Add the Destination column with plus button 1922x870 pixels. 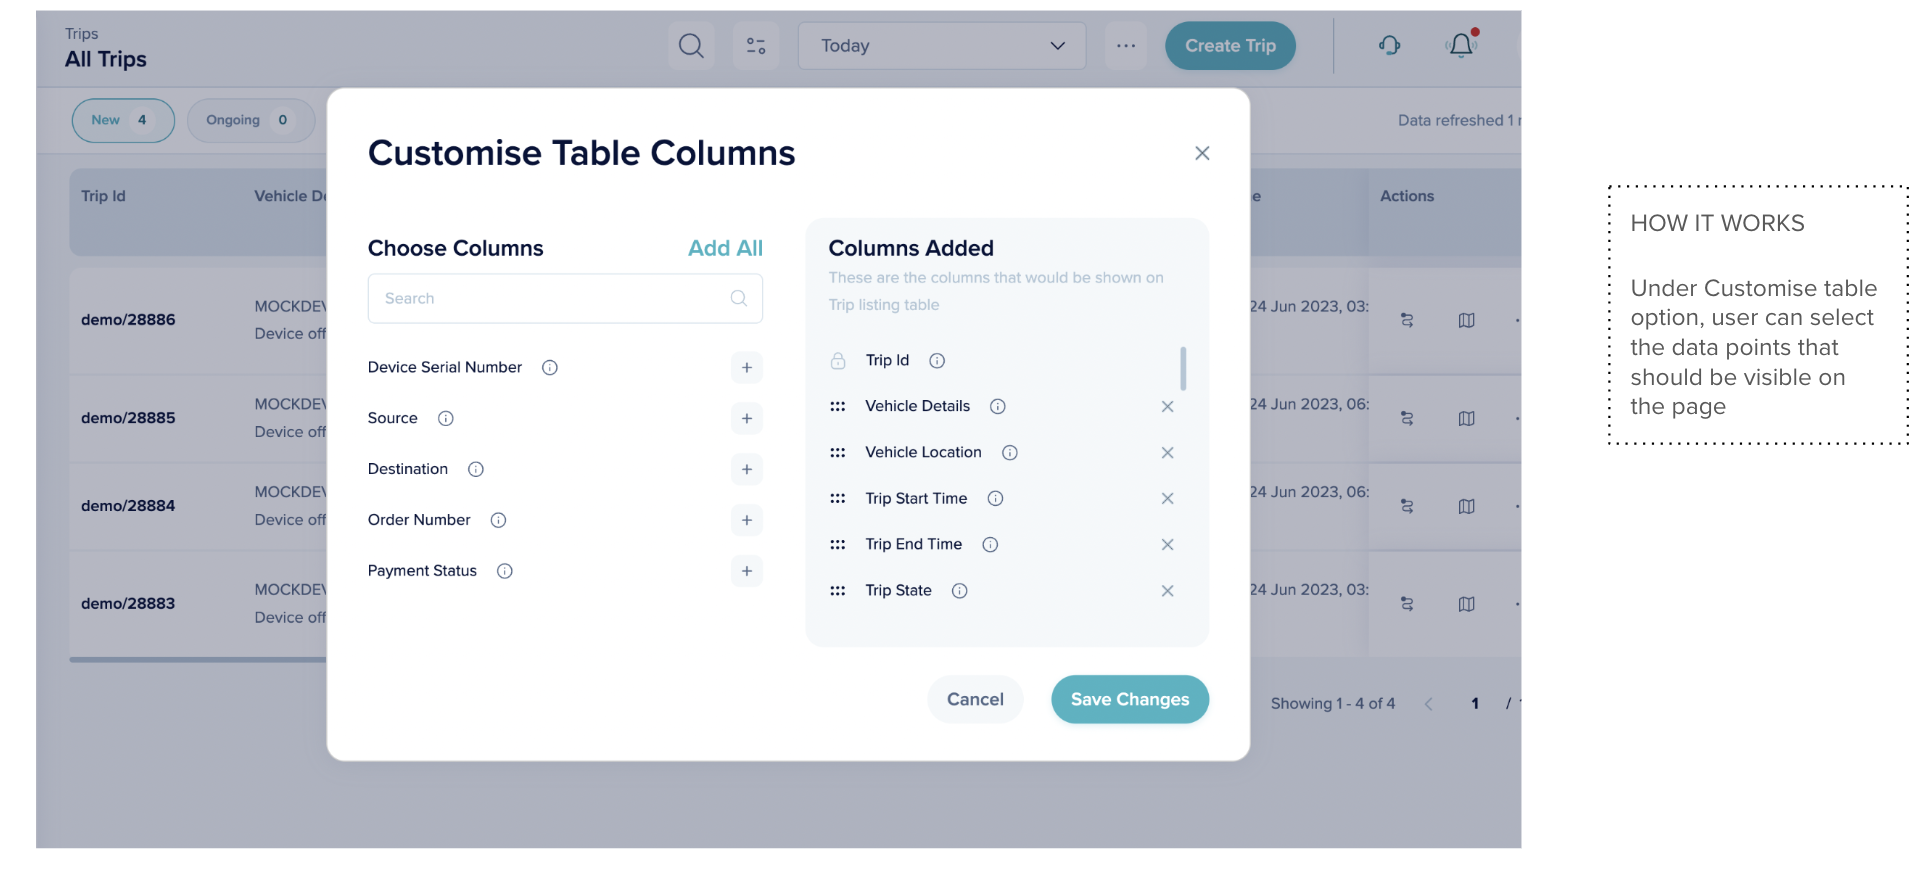tap(747, 470)
